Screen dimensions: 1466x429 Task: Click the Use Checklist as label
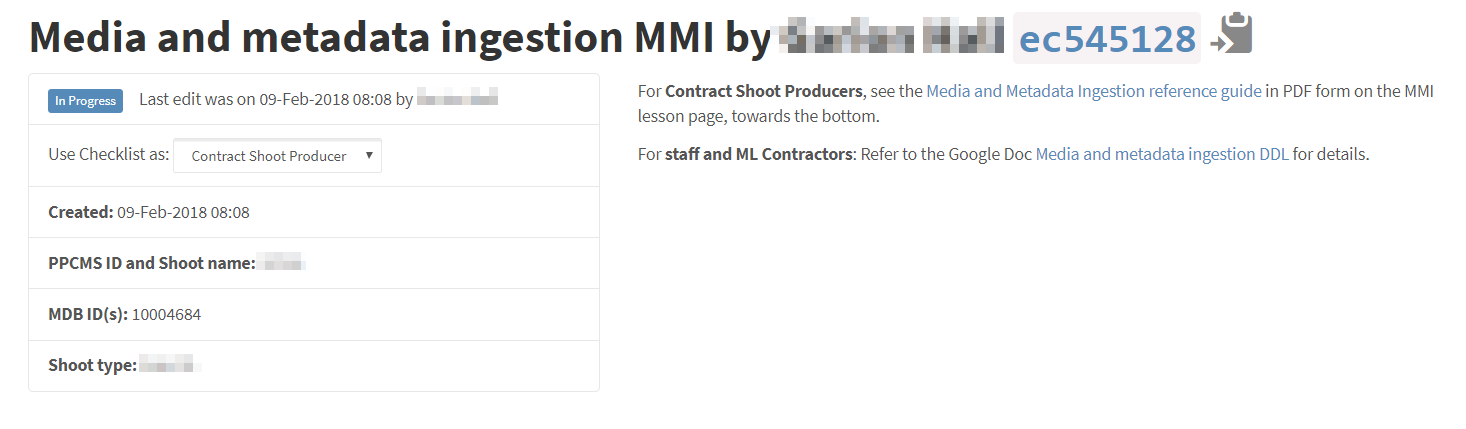[x=107, y=155]
